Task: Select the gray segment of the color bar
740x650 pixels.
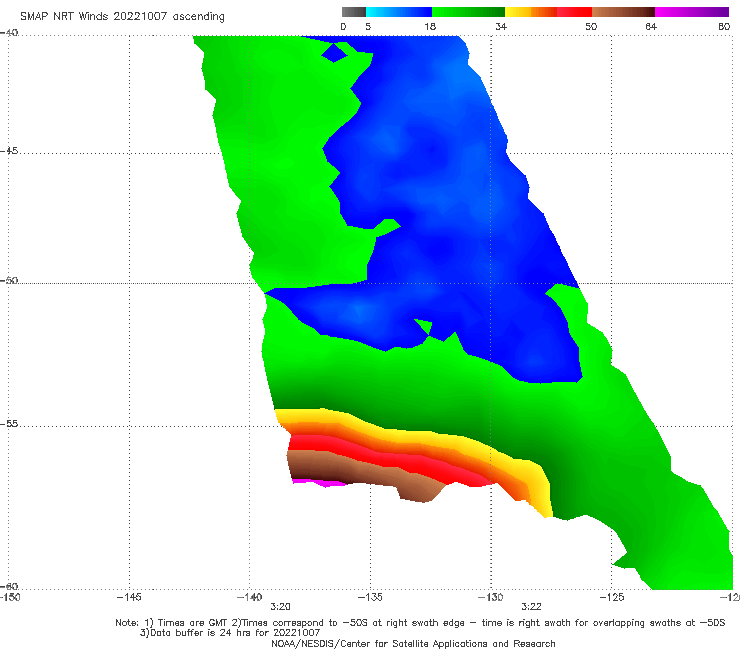Action: (353, 12)
